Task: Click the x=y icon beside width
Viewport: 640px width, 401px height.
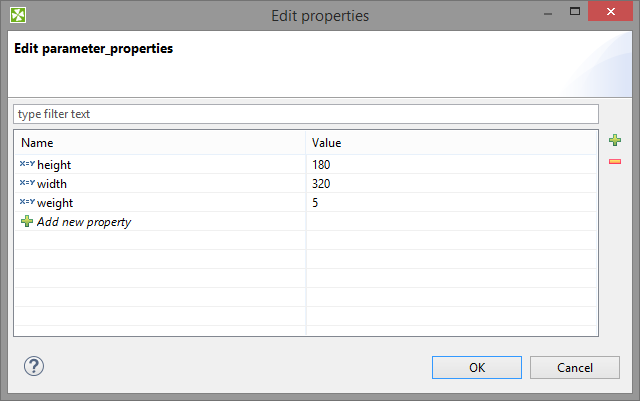Action: pyautogui.click(x=27, y=183)
